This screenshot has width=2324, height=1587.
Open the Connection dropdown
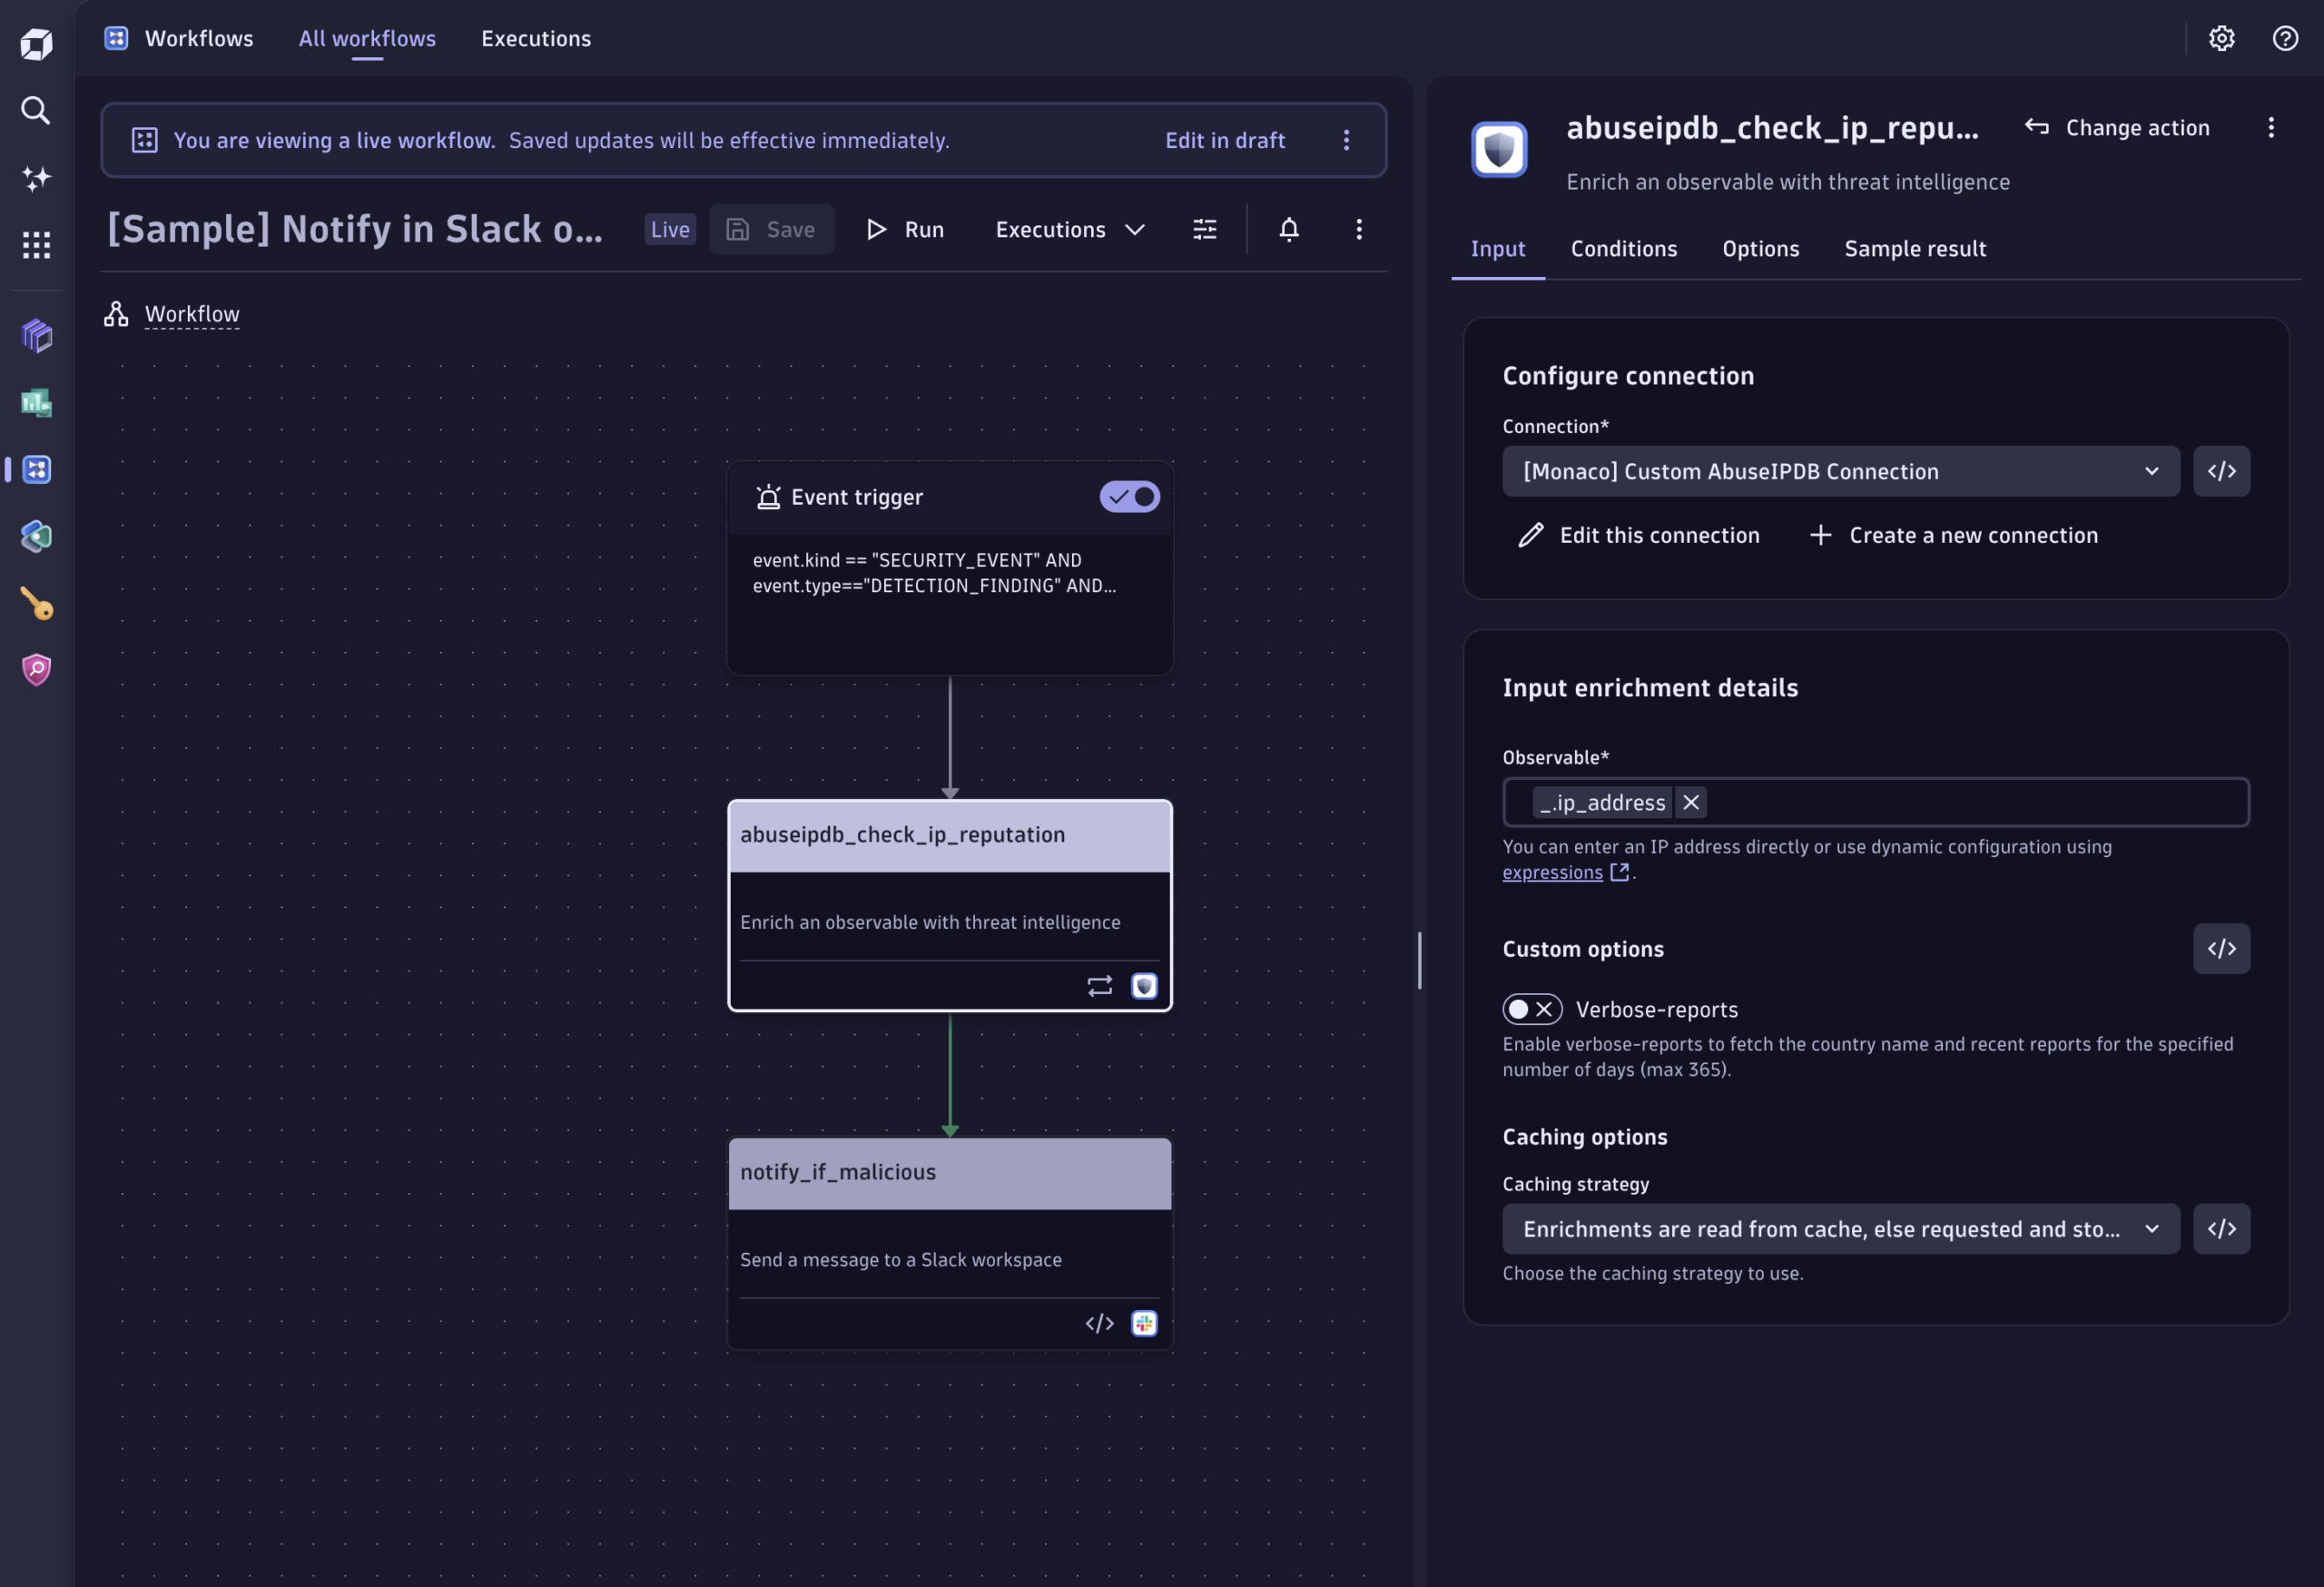tap(1840, 471)
